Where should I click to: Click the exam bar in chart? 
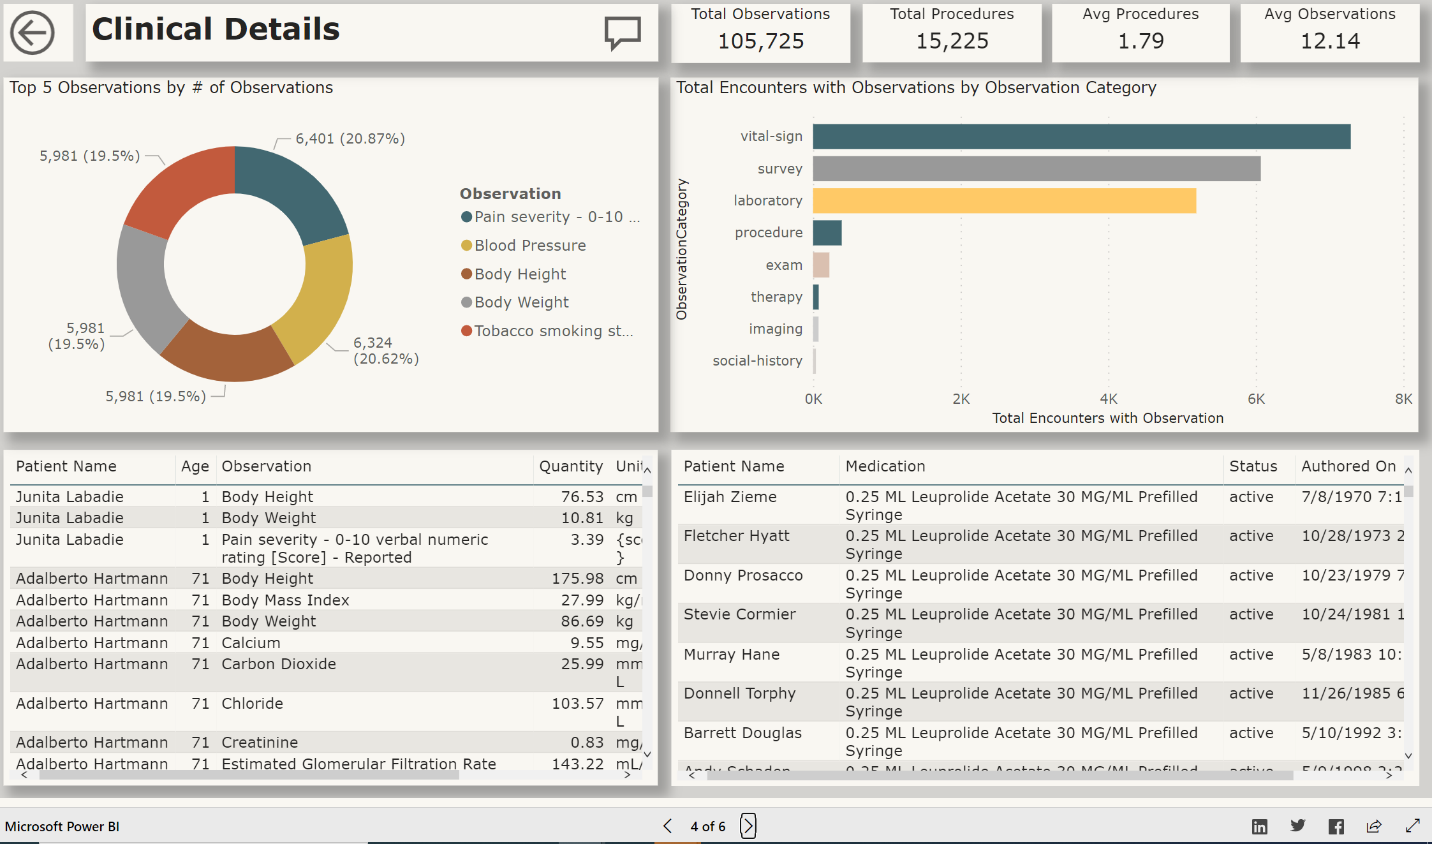[x=821, y=265]
